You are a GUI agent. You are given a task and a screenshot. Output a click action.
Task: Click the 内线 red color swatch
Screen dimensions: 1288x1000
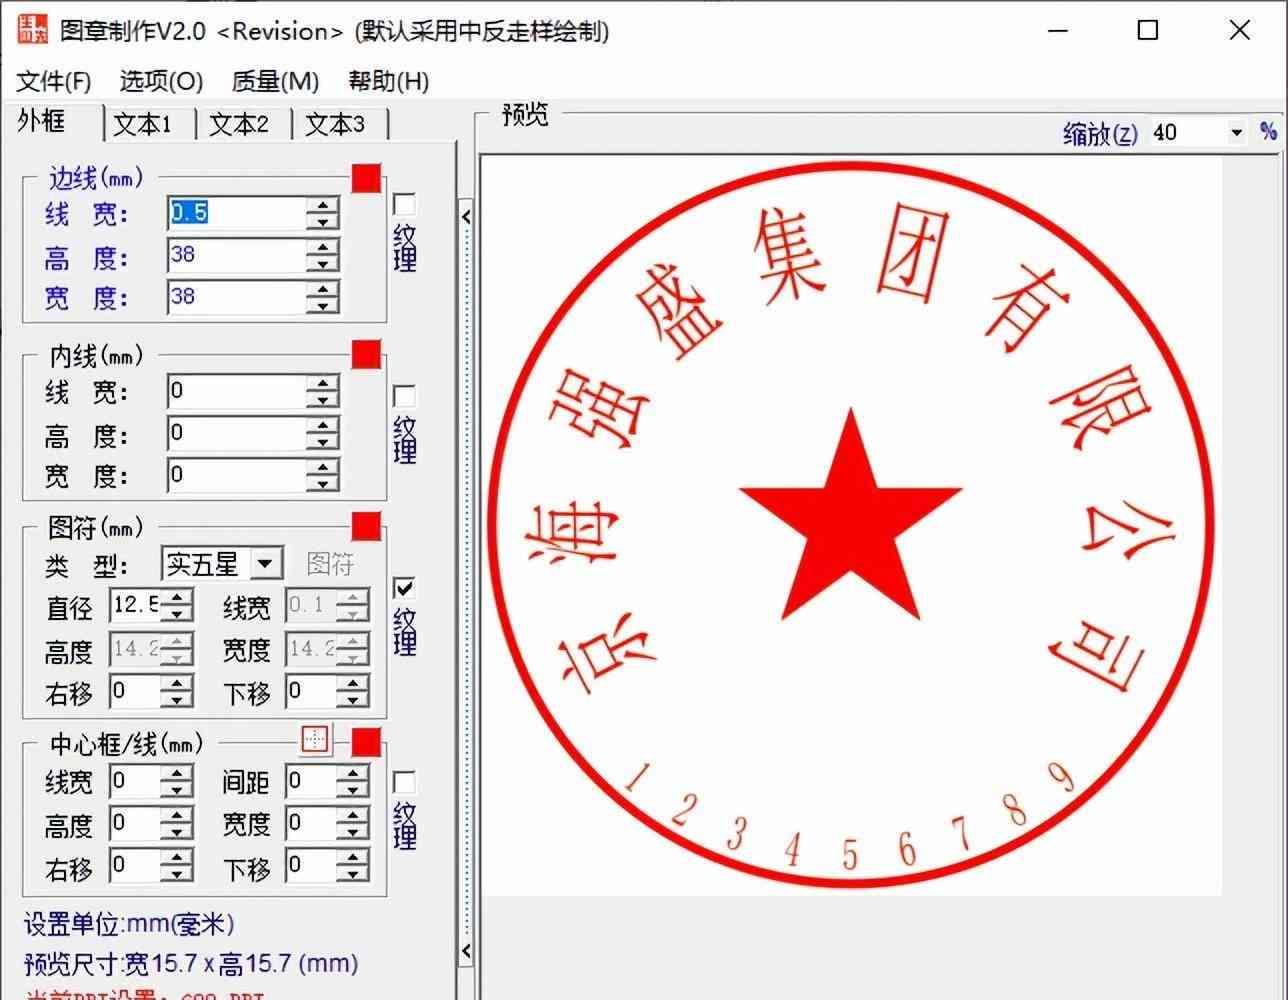click(366, 354)
